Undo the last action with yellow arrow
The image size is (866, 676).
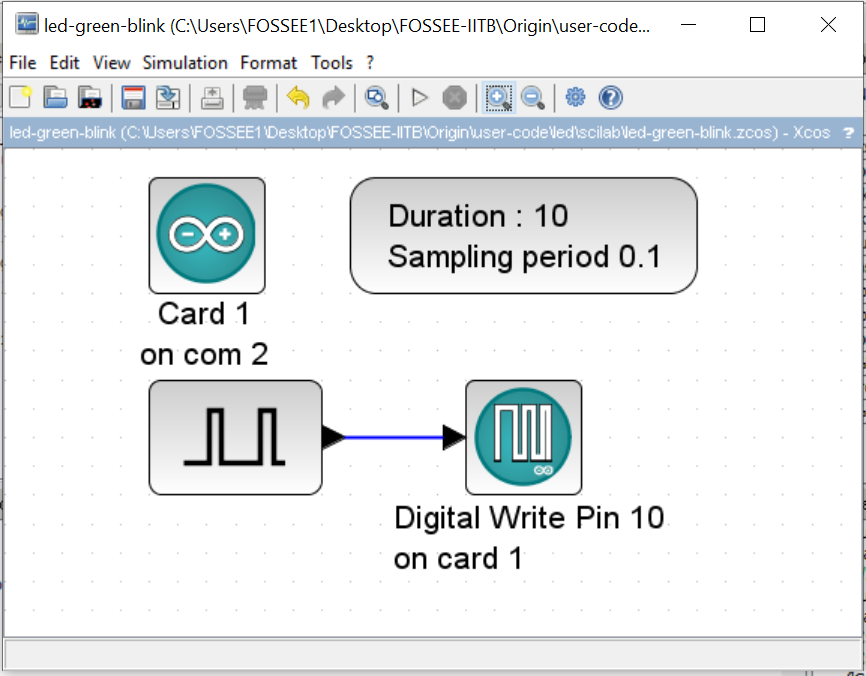point(298,98)
